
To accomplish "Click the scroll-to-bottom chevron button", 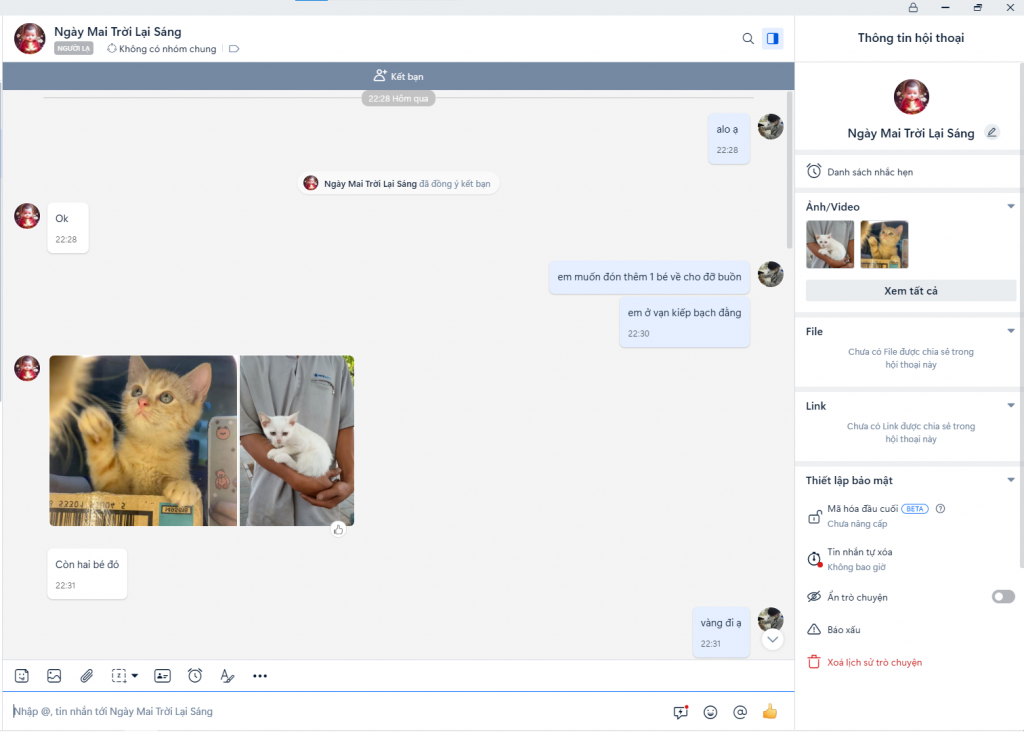I will pos(773,639).
